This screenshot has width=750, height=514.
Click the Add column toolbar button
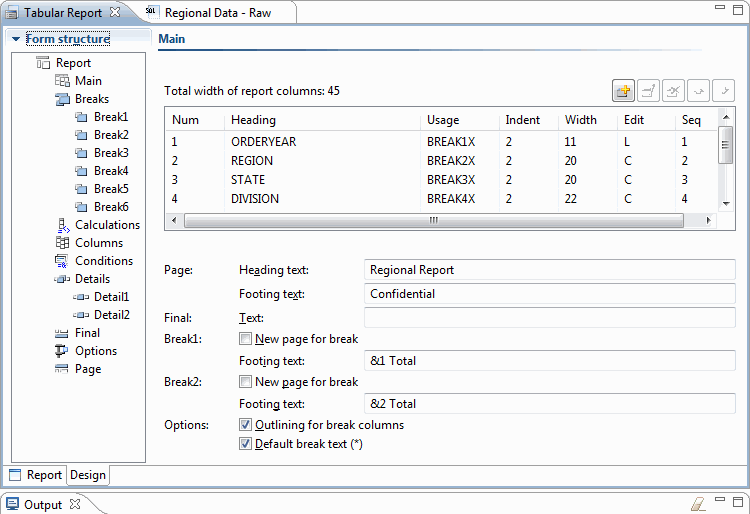click(623, 90)
